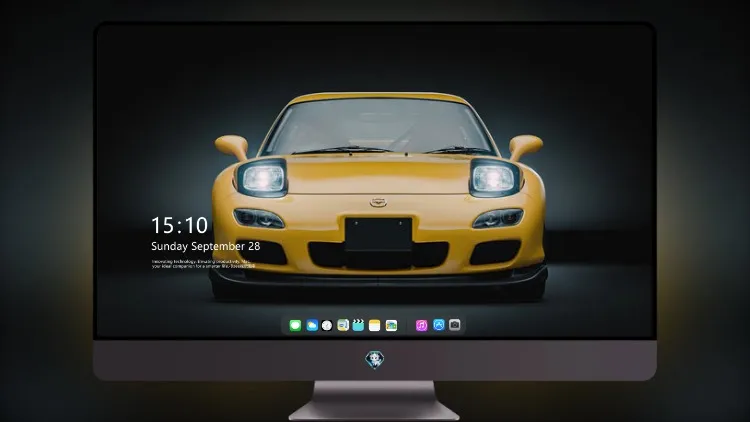This screenshot has height=422, width=750.
Task: Open the yellow Notes app in the dock
Action: click(375, 325)
